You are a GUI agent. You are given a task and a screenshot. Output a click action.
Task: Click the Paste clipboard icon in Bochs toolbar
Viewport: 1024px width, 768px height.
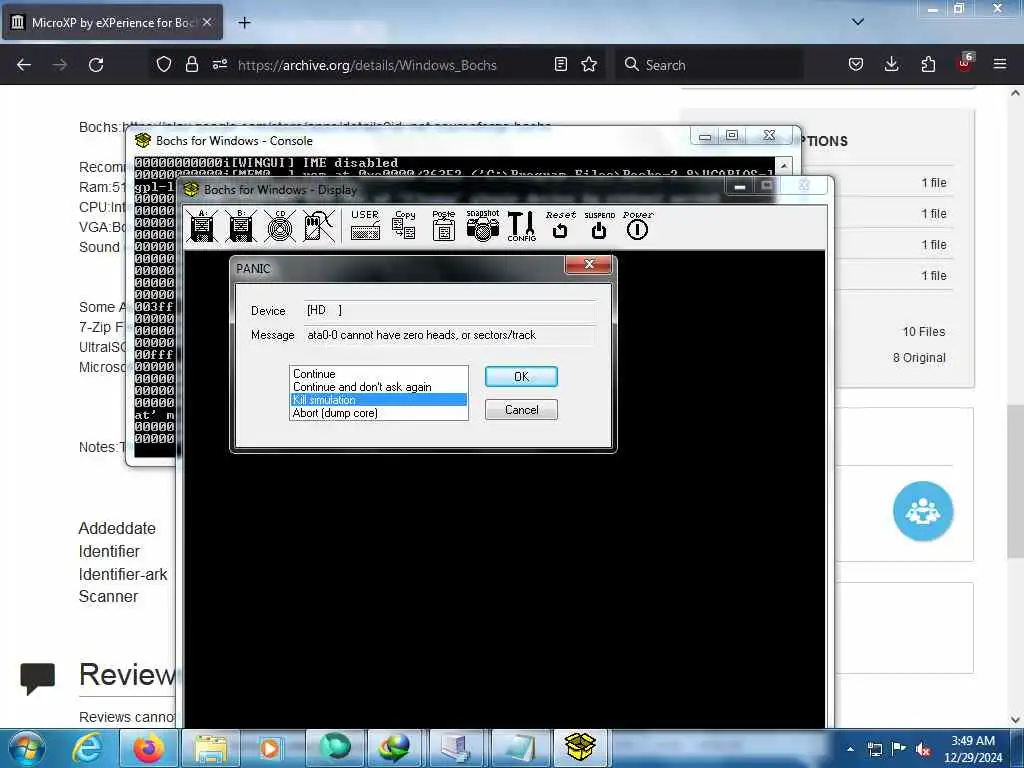pyautogui.click(x=443, y=226)
